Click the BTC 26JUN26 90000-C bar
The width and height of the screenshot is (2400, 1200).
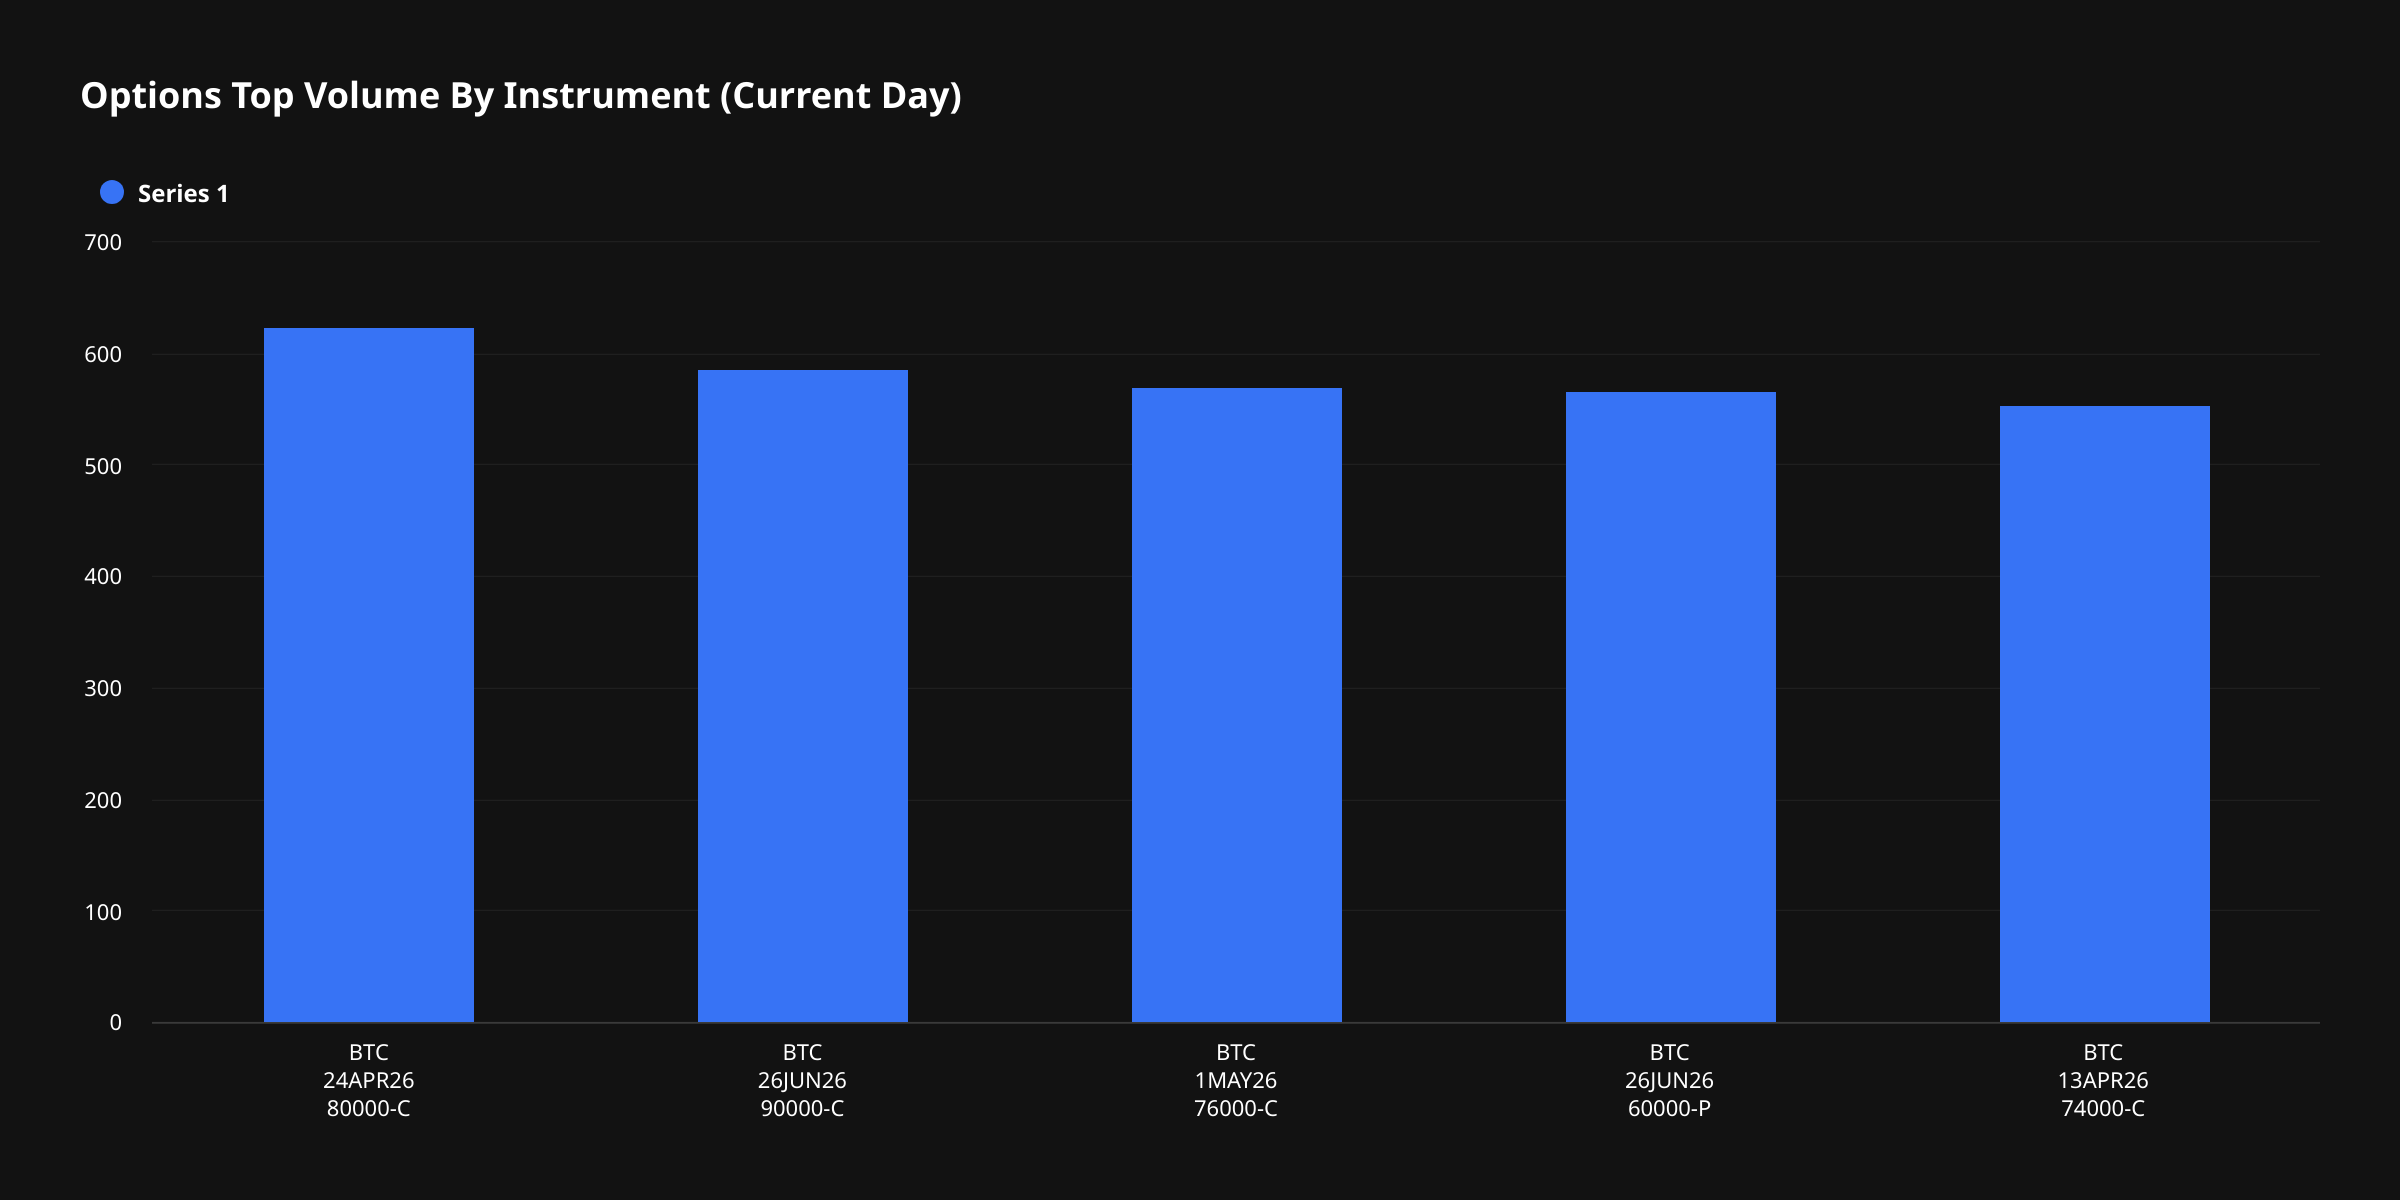pos(803,696)
